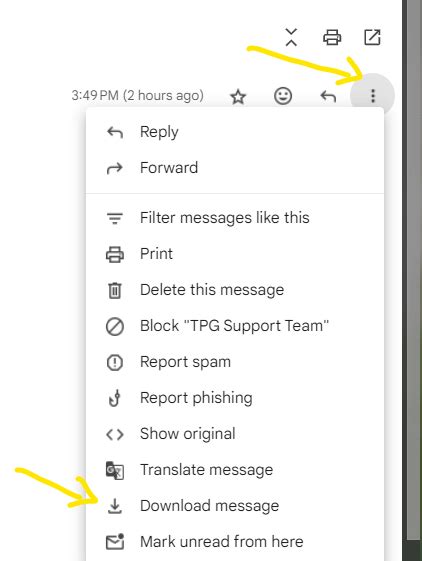
Task: Select Mark unread from here
Action: click(x=235, y=542)
